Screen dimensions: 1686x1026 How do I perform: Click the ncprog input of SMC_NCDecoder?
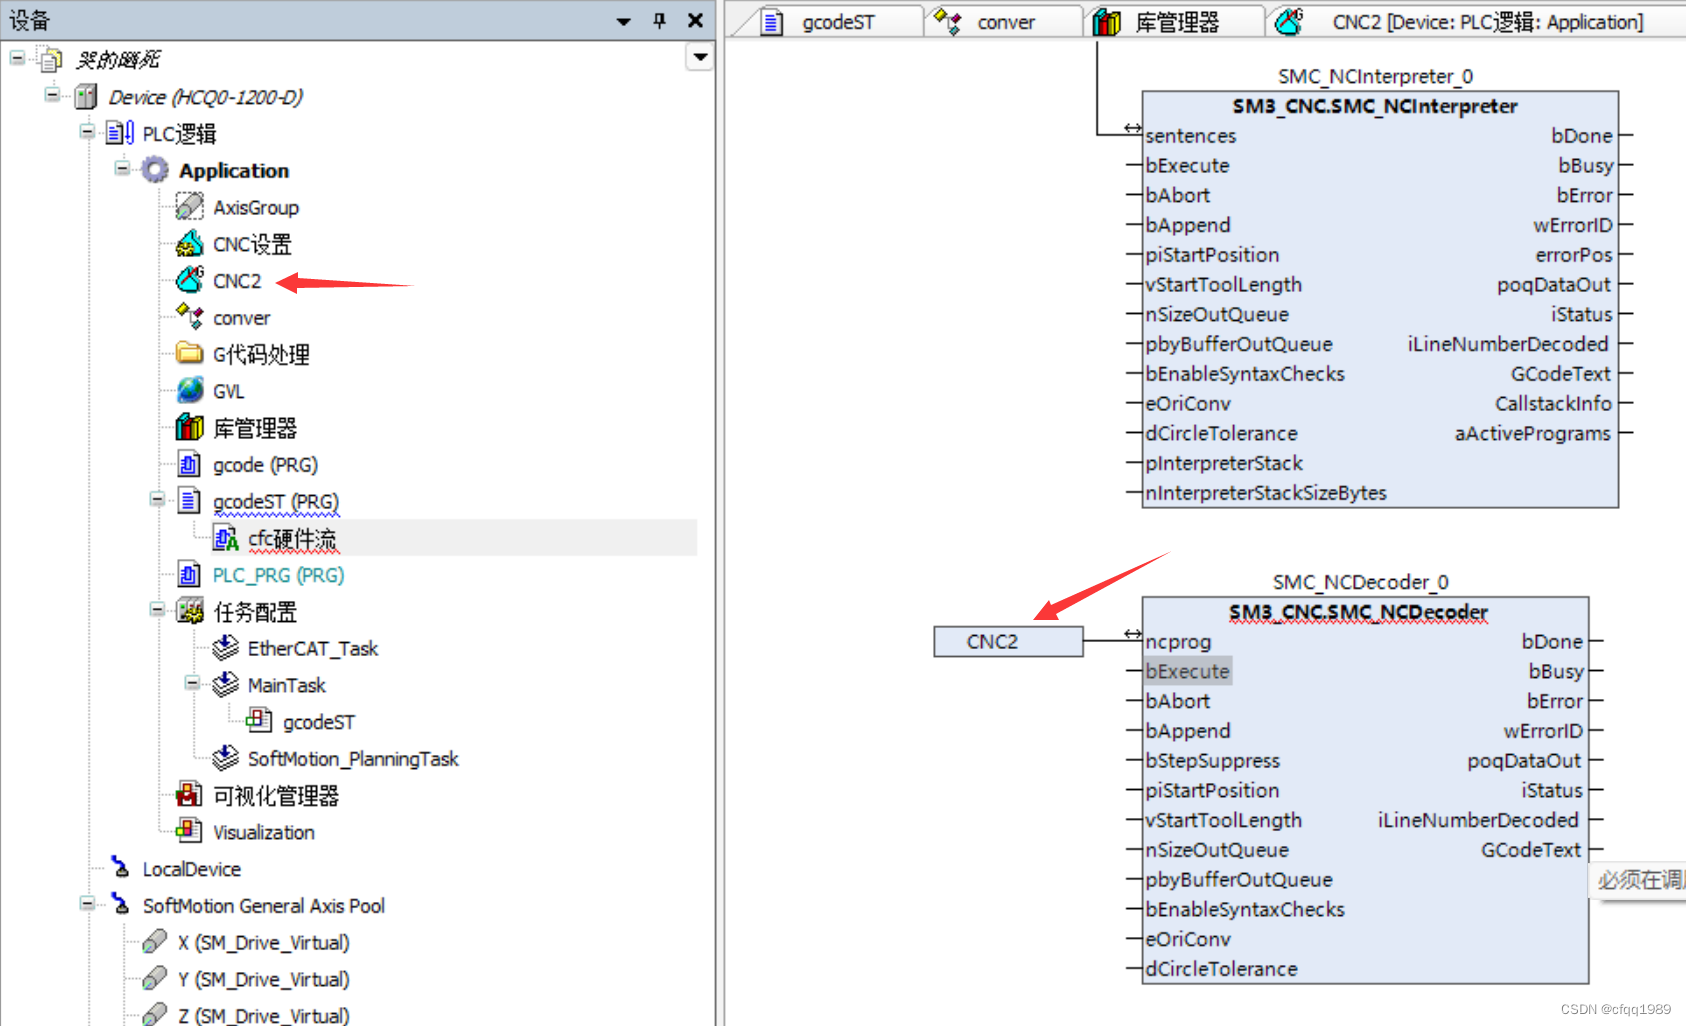point(1178,641)
